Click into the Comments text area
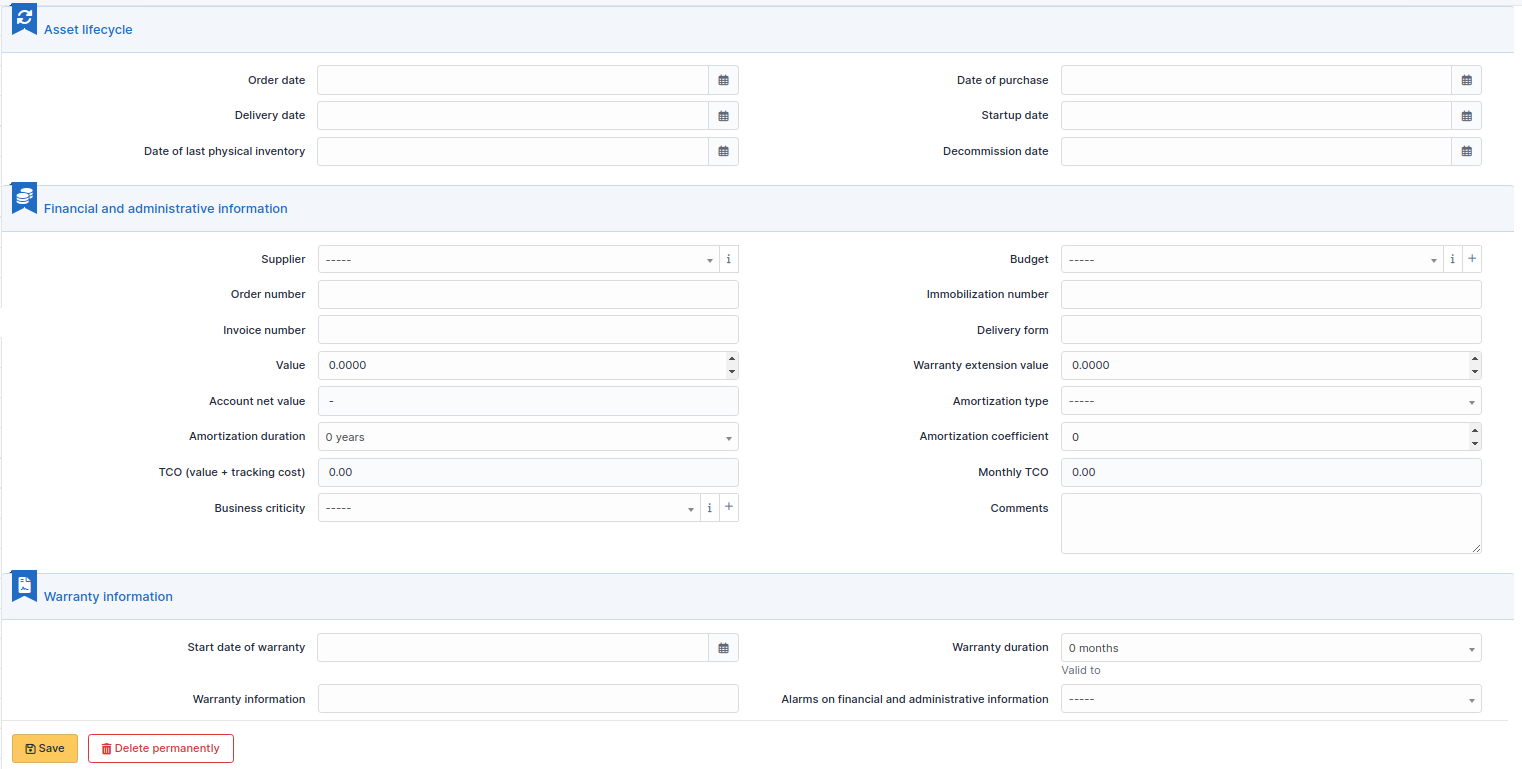The width and height of the screenshot is (1522, 769). (1271, 523)
